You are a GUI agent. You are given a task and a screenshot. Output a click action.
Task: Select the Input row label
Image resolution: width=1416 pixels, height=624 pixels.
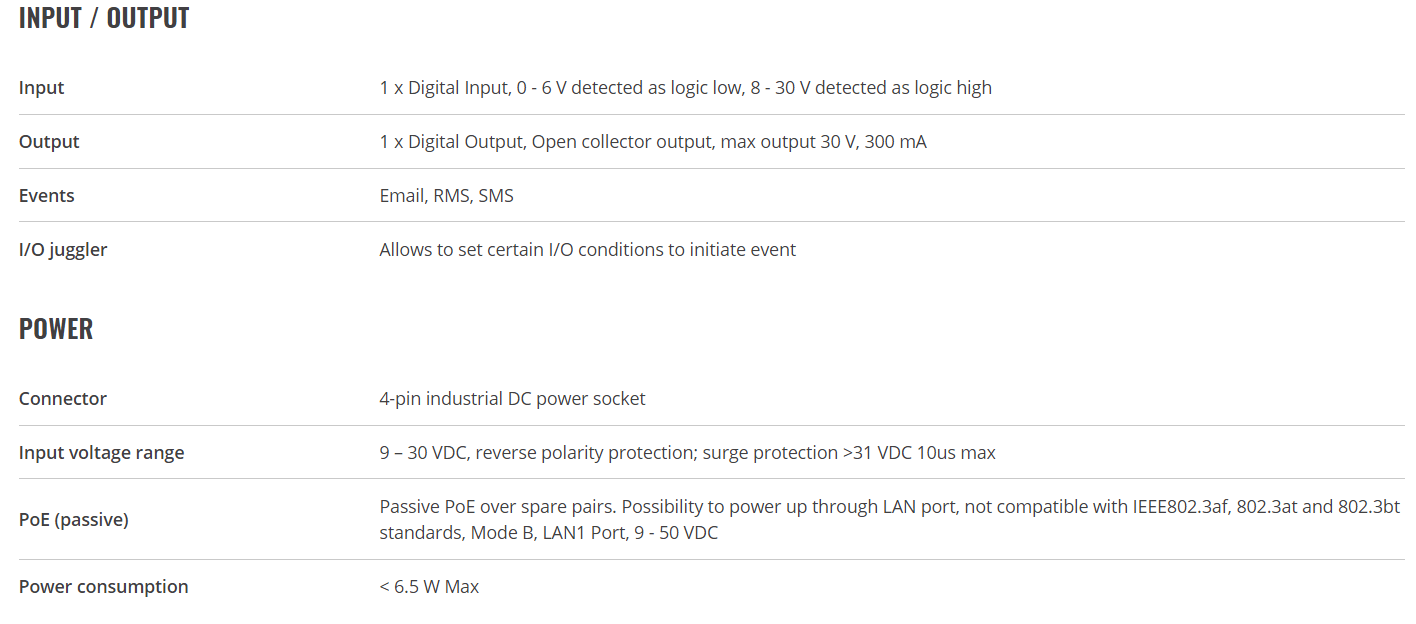coord(41,88)
